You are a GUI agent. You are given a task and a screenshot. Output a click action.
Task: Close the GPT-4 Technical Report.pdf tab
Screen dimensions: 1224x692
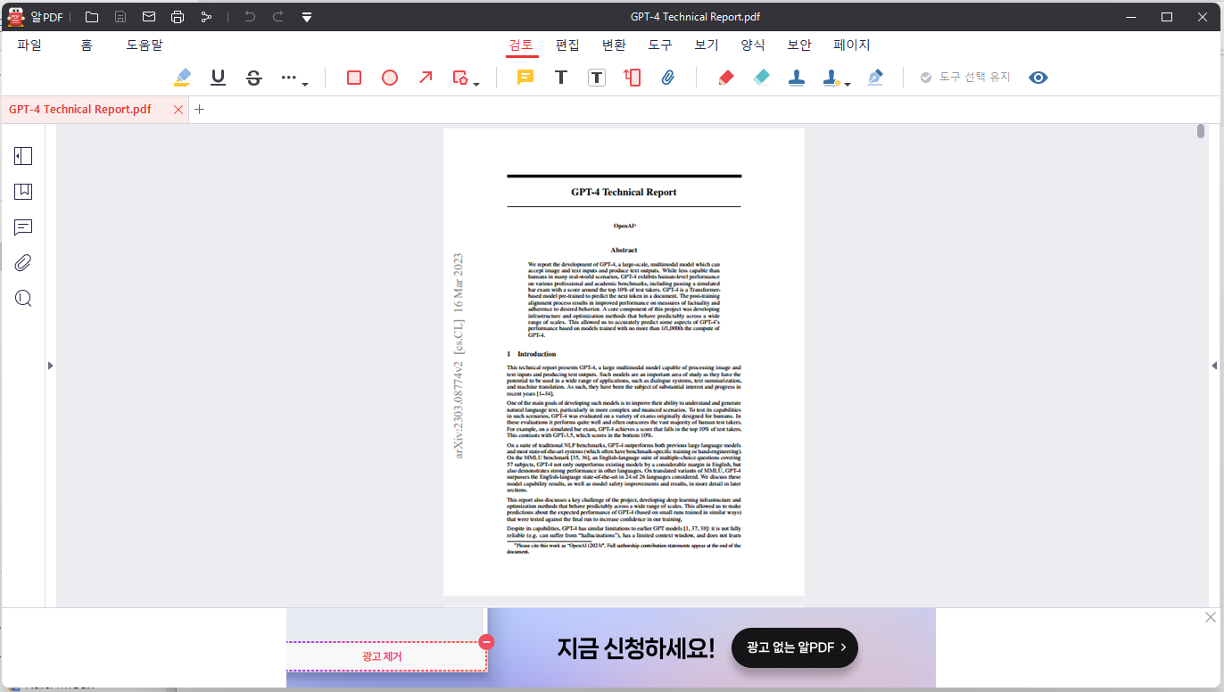[x=179, y=110]
